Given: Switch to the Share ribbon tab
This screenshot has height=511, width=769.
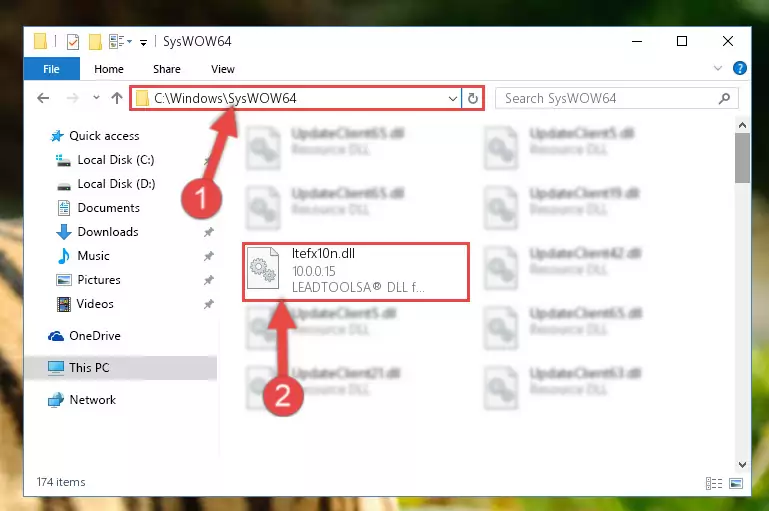Looking at the screenshot, I should (x=167, y=69).
